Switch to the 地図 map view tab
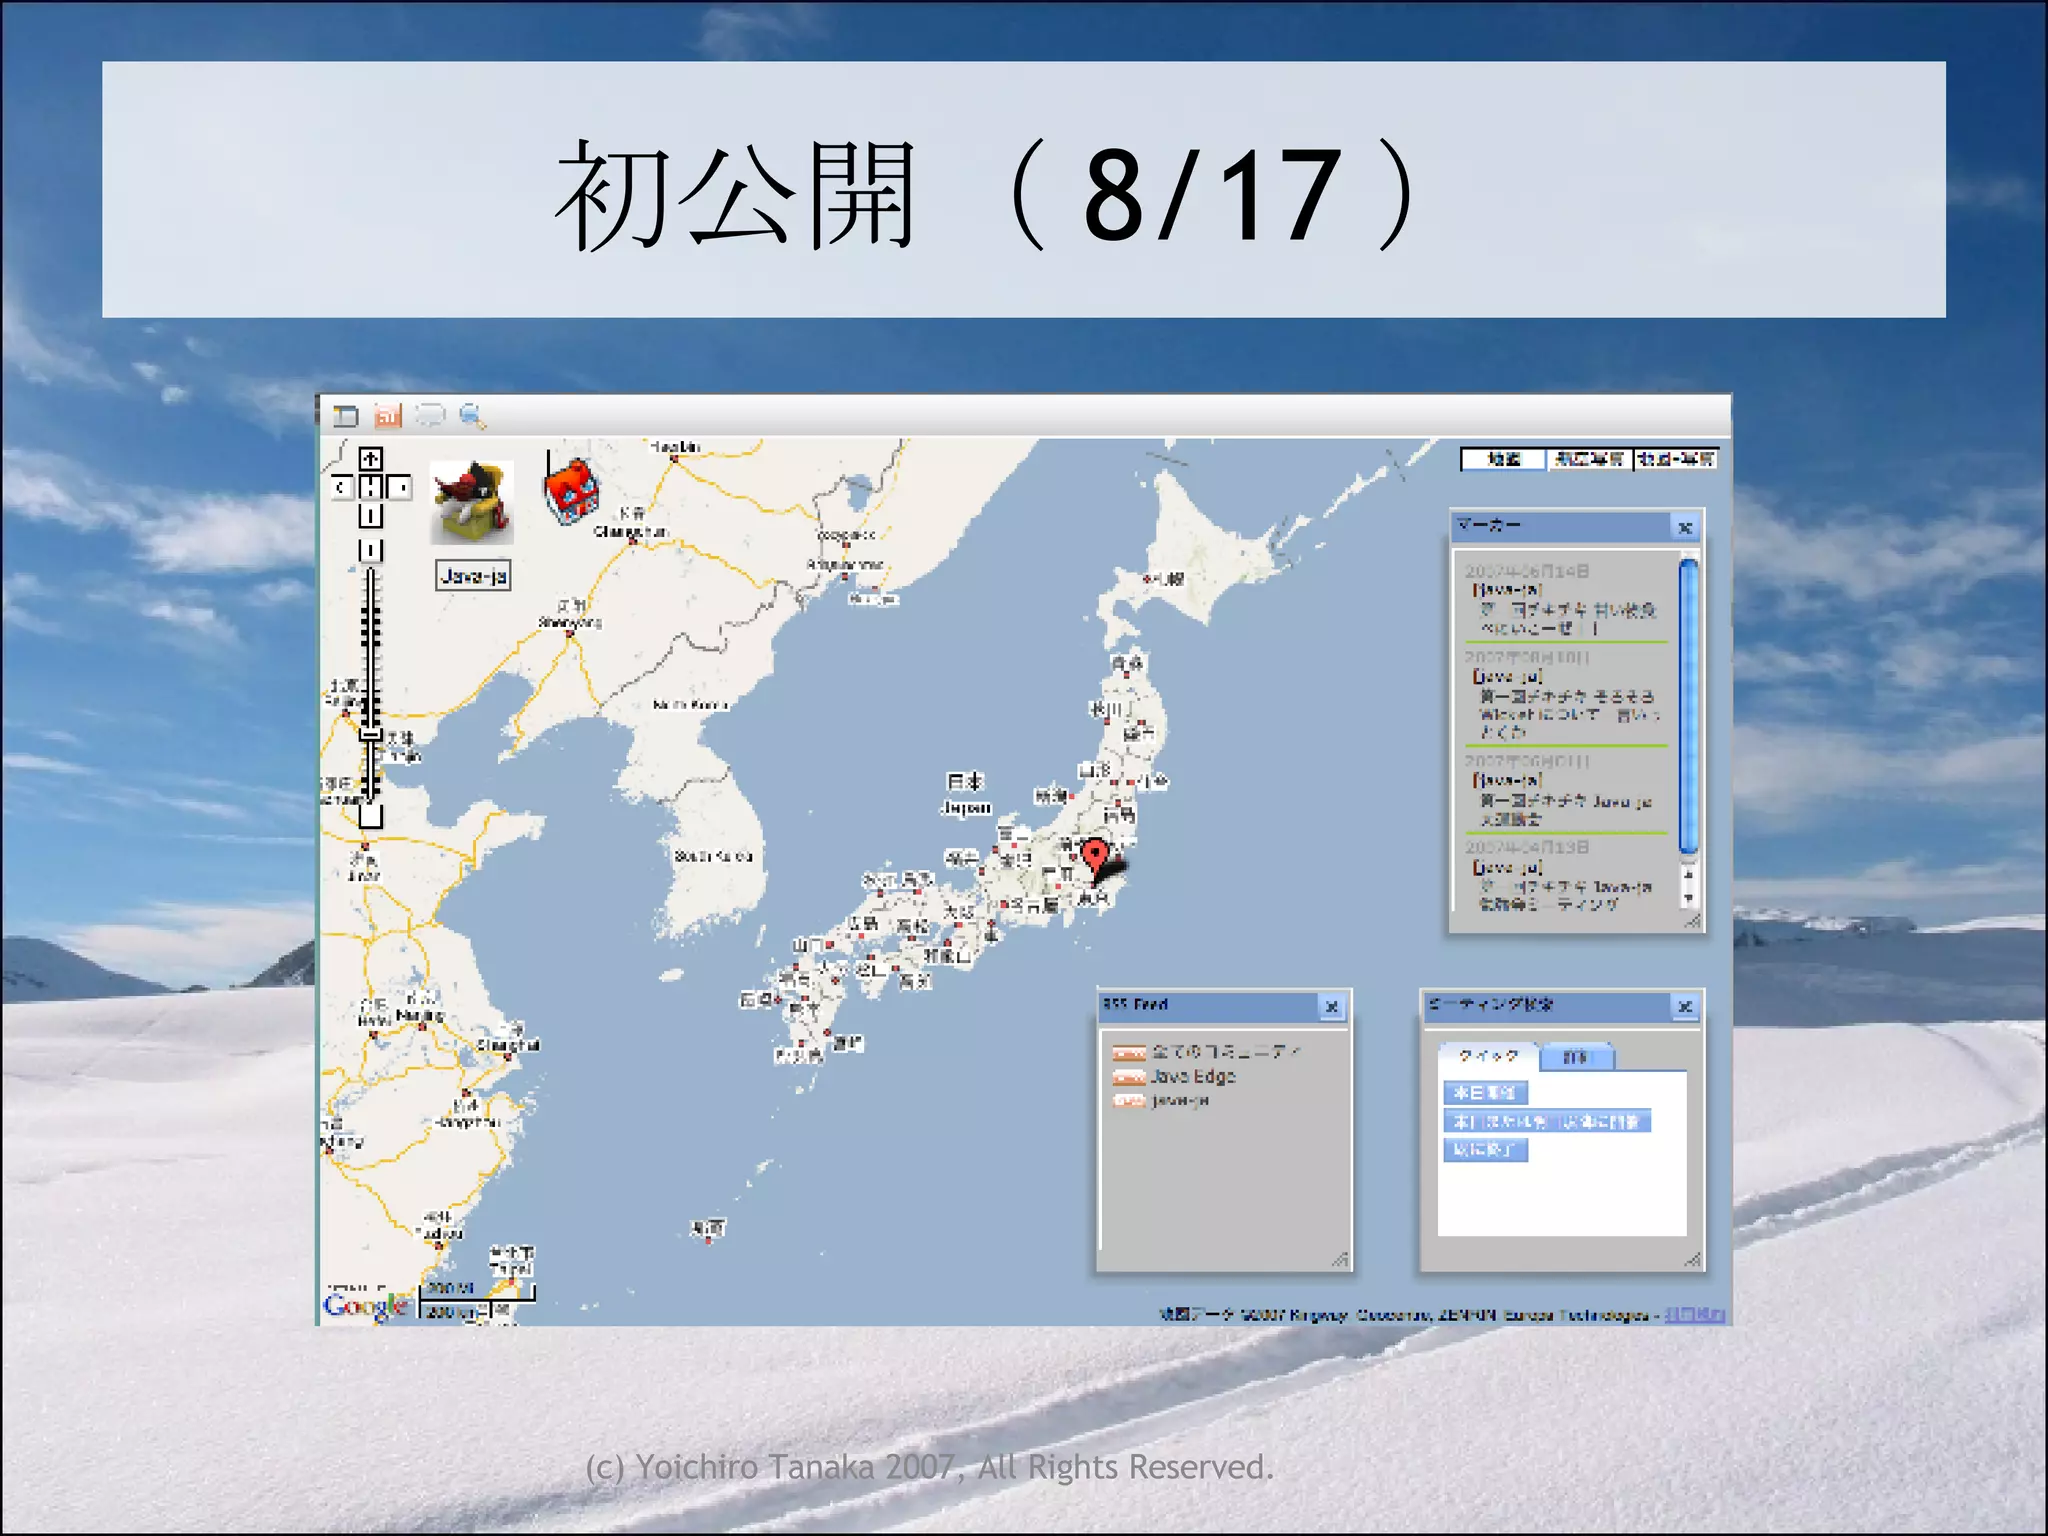This screenshot has height=1536, width=2048. pyautogui.click(x=1503, y=459)
